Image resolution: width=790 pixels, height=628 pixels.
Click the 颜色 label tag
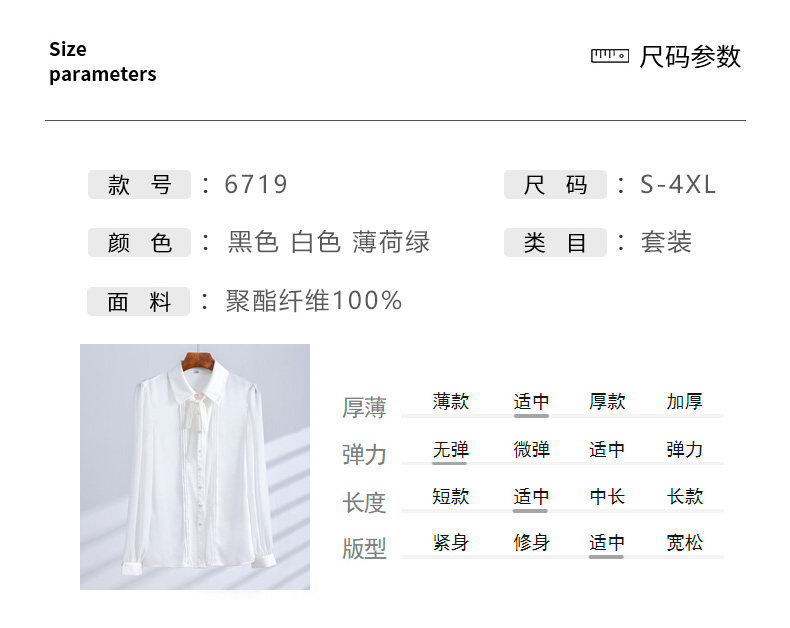[x=139, y=242]
